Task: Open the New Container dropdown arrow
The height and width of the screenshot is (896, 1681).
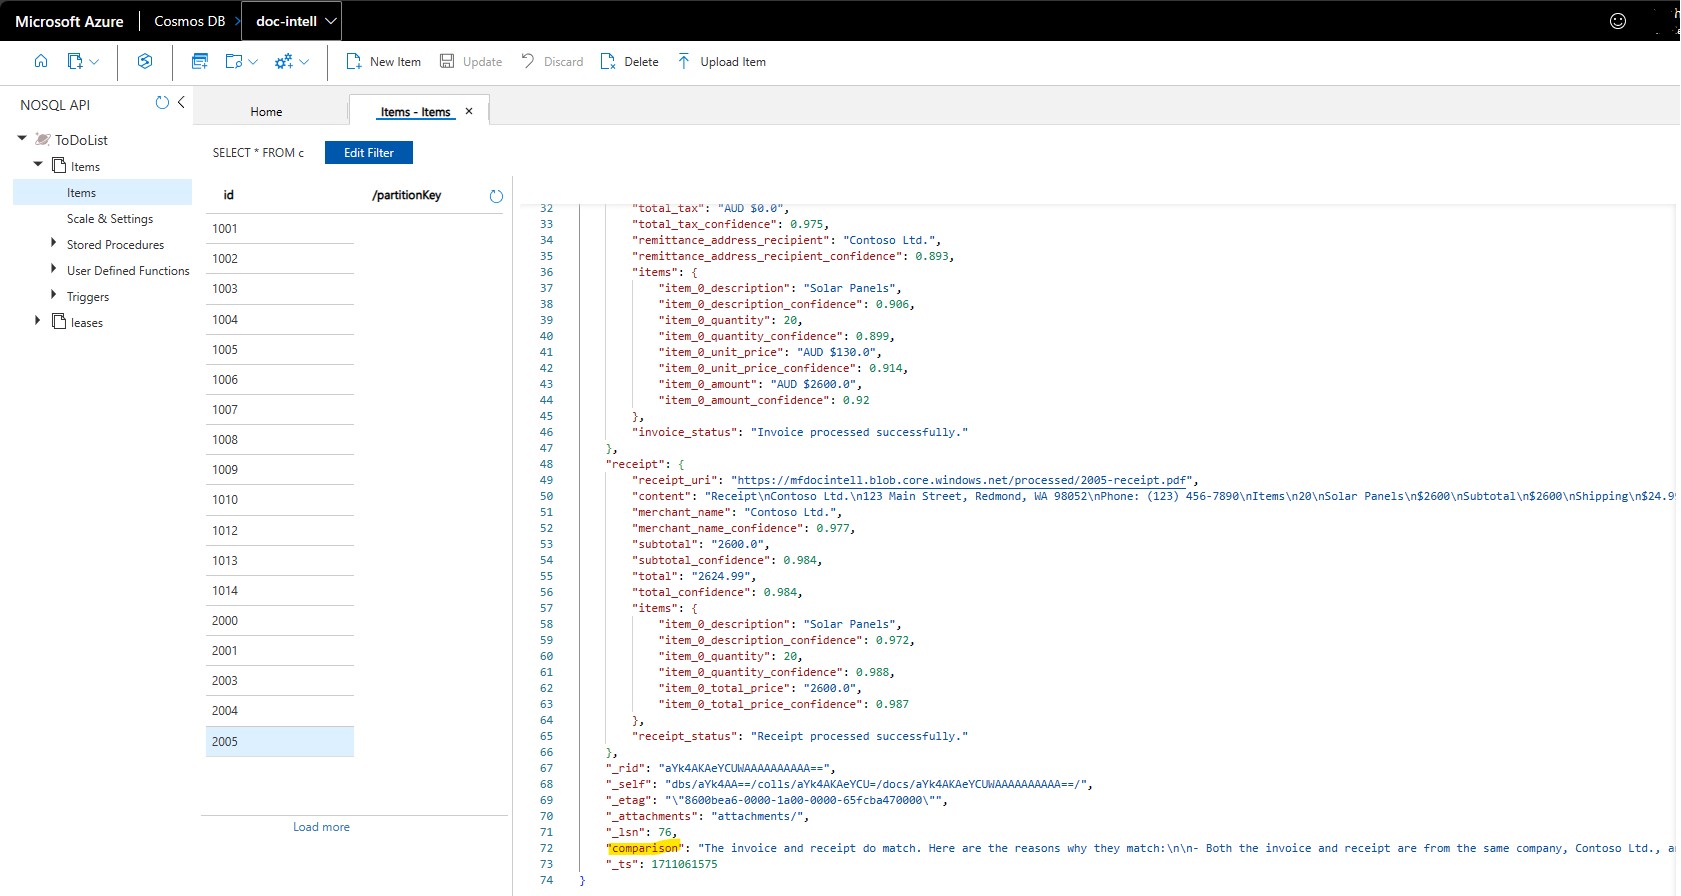Action: pyautogui.click(x=94, y=61)
